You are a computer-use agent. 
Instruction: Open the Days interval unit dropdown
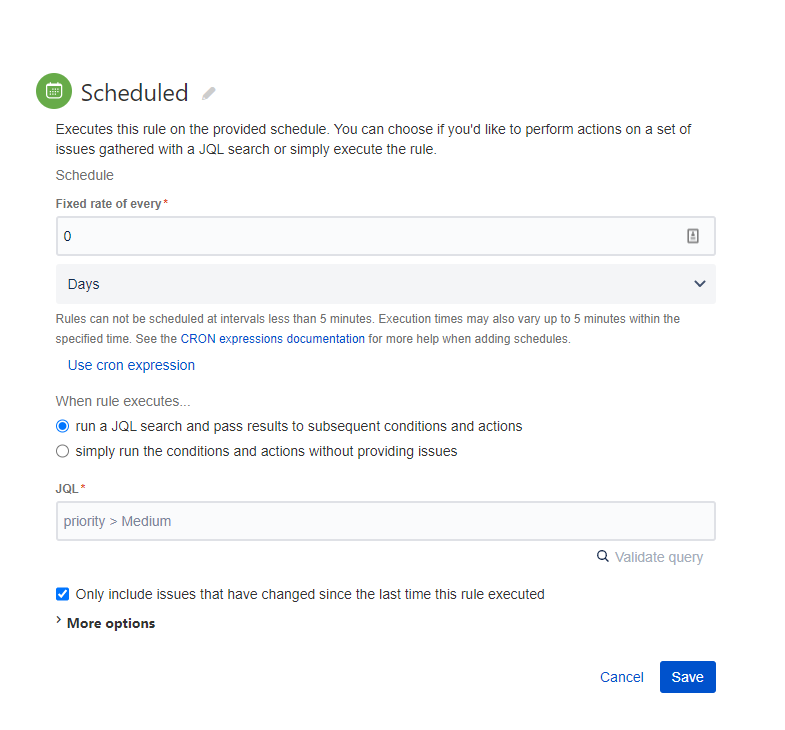coord(385,284)
